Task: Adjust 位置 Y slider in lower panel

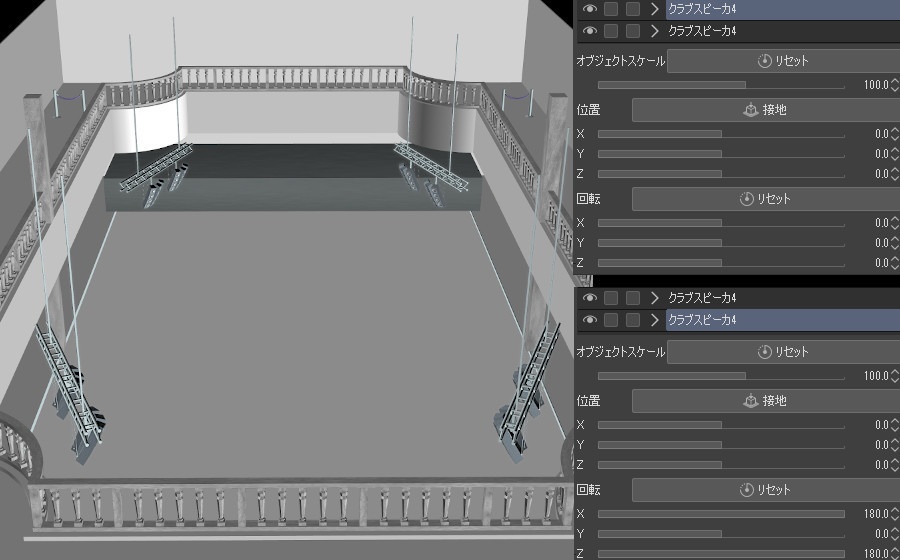Action: coord(721,445)
